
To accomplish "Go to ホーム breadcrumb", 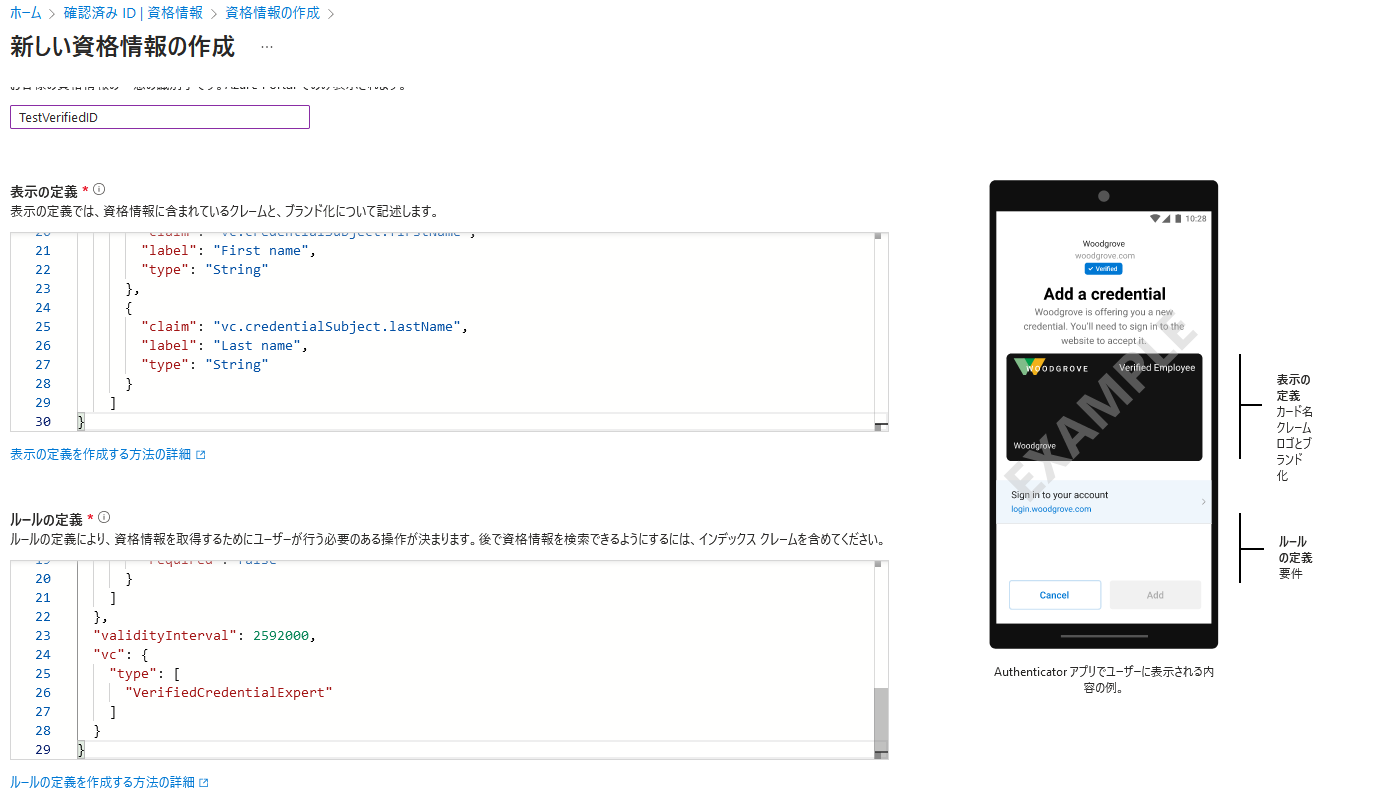I will (26, 13).
